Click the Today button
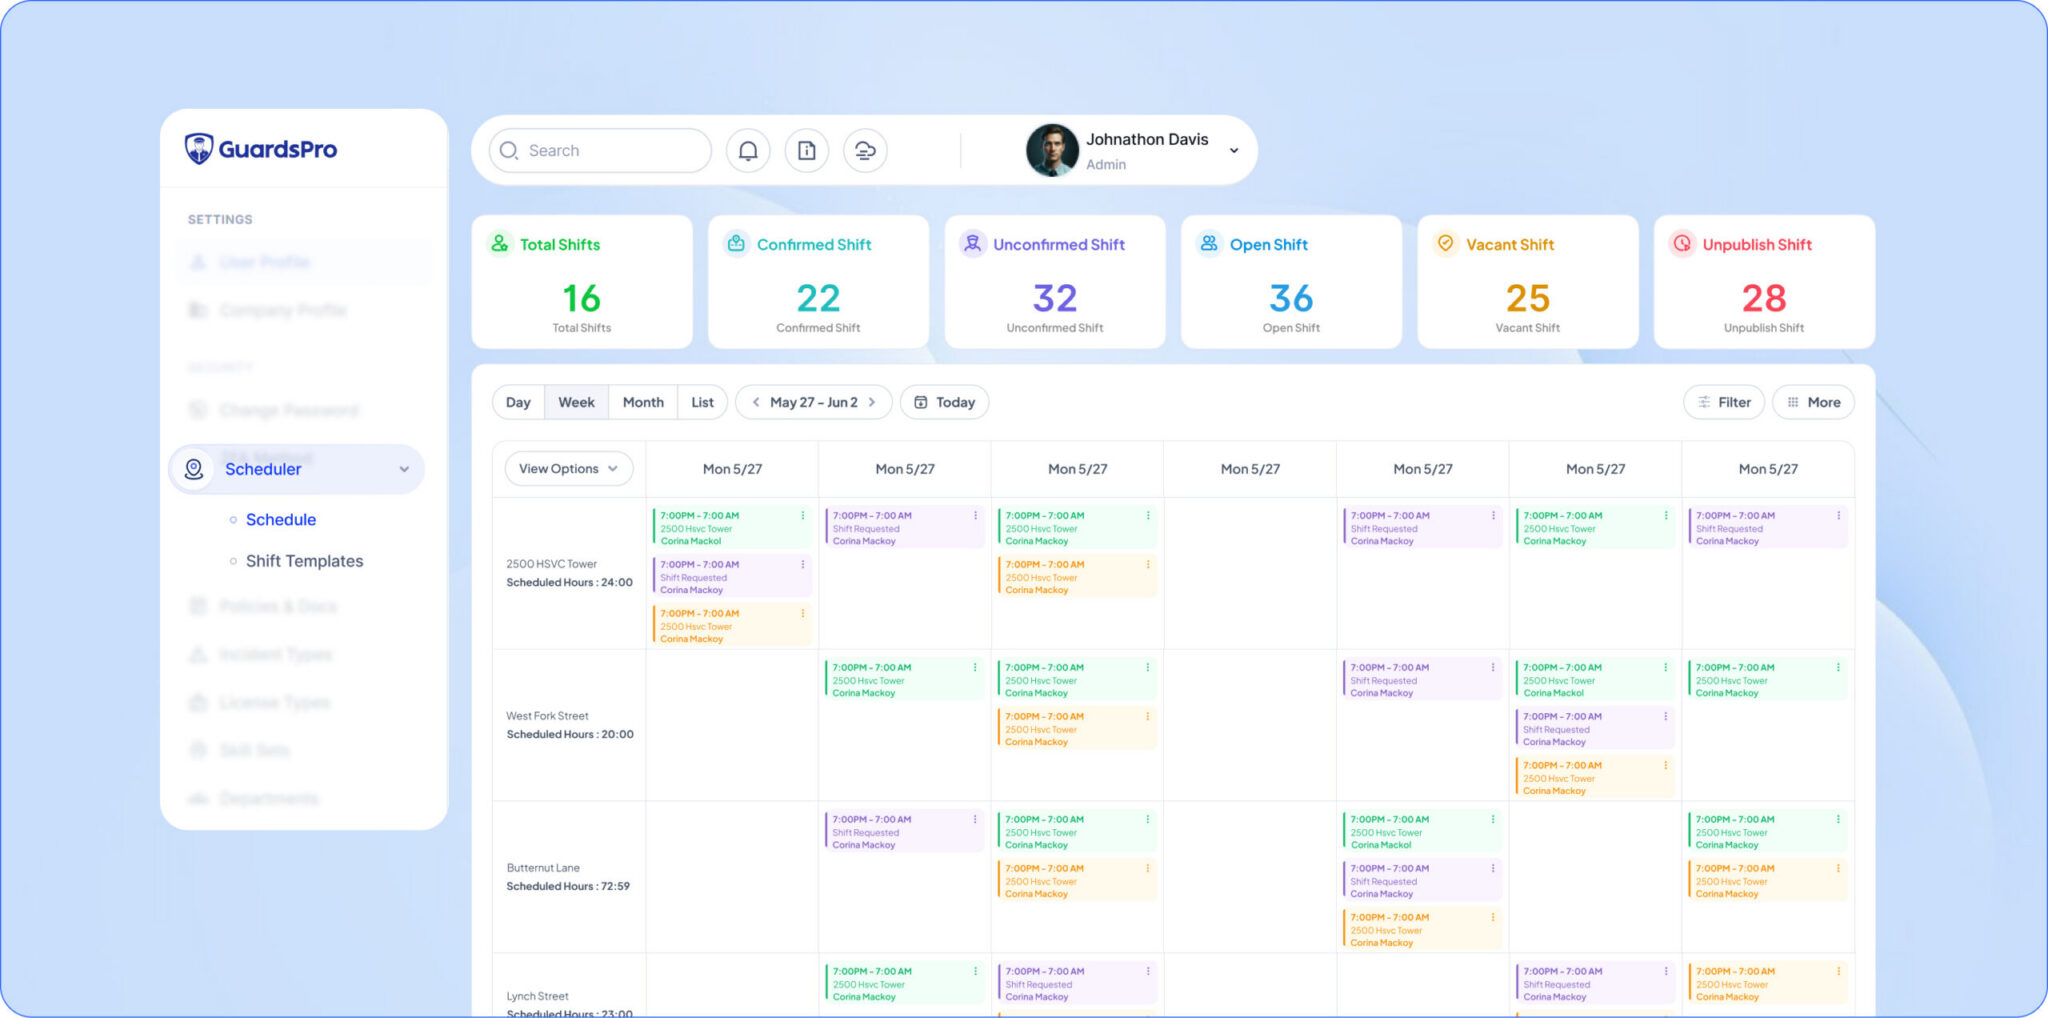Viewport: 2048px width, 1018px height. point(944,402)
